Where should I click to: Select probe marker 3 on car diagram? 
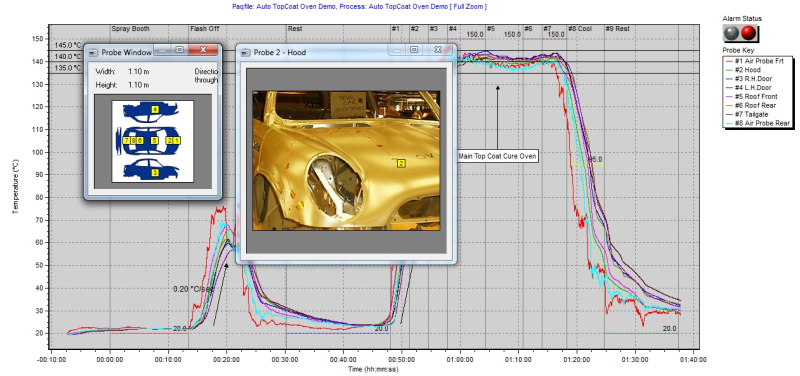155,173
